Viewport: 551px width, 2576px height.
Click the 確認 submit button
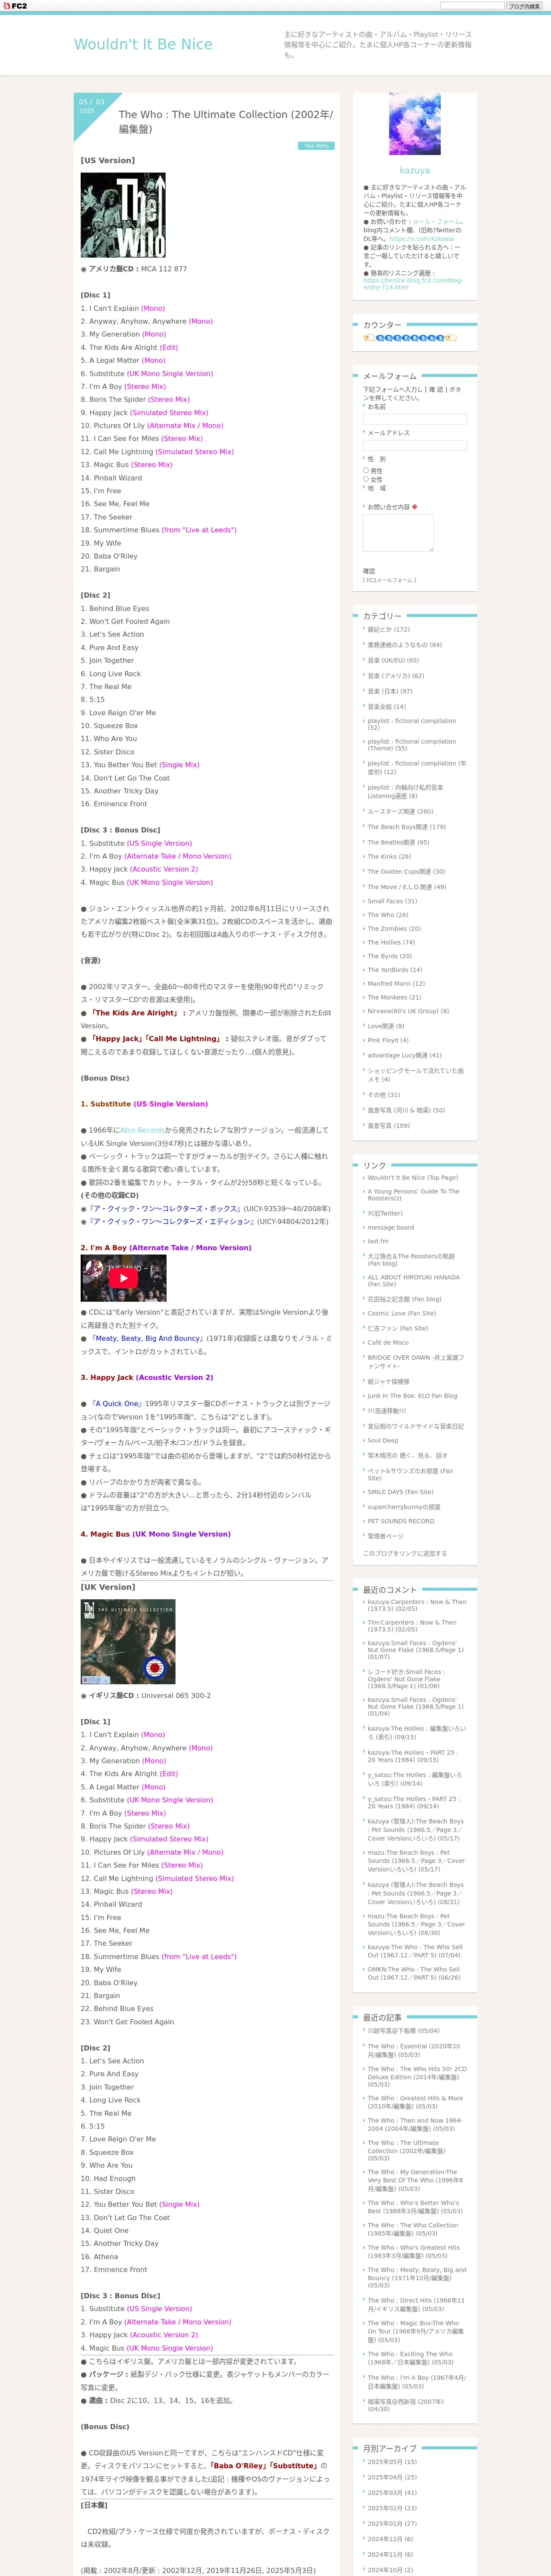click(x=369, y=571)
